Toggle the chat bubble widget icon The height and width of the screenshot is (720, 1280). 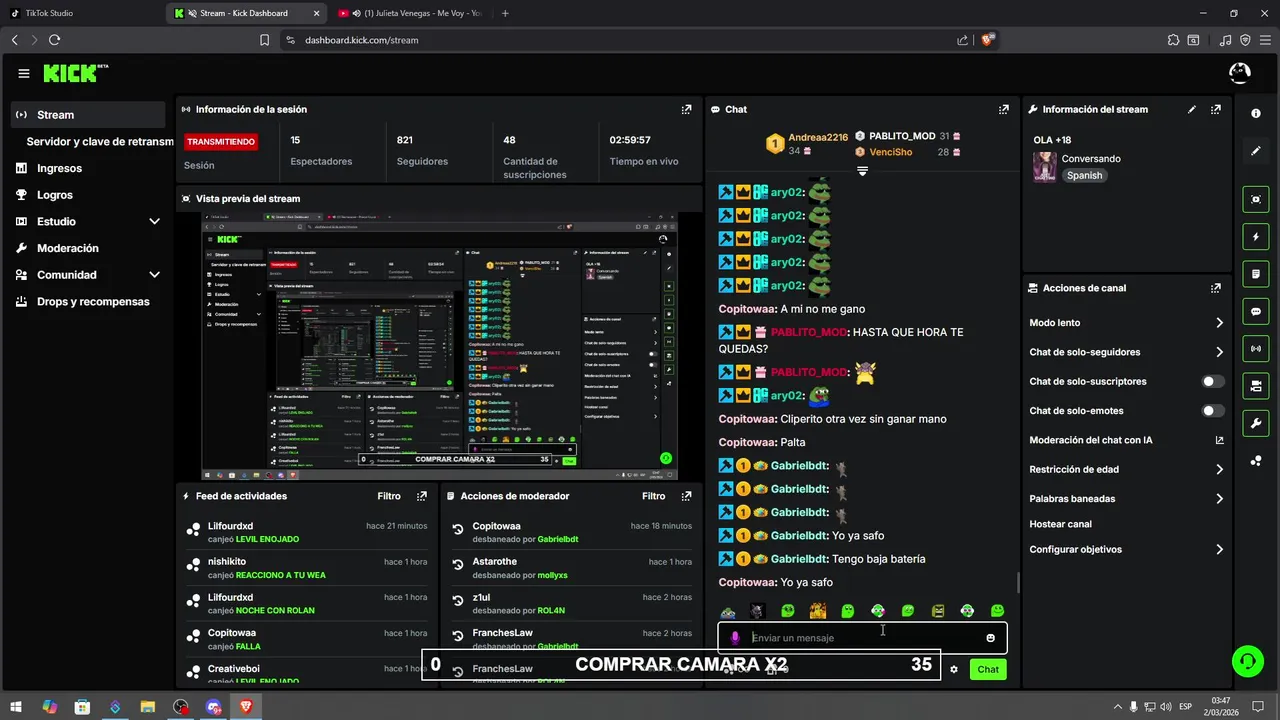click(x=1256, y=311)
